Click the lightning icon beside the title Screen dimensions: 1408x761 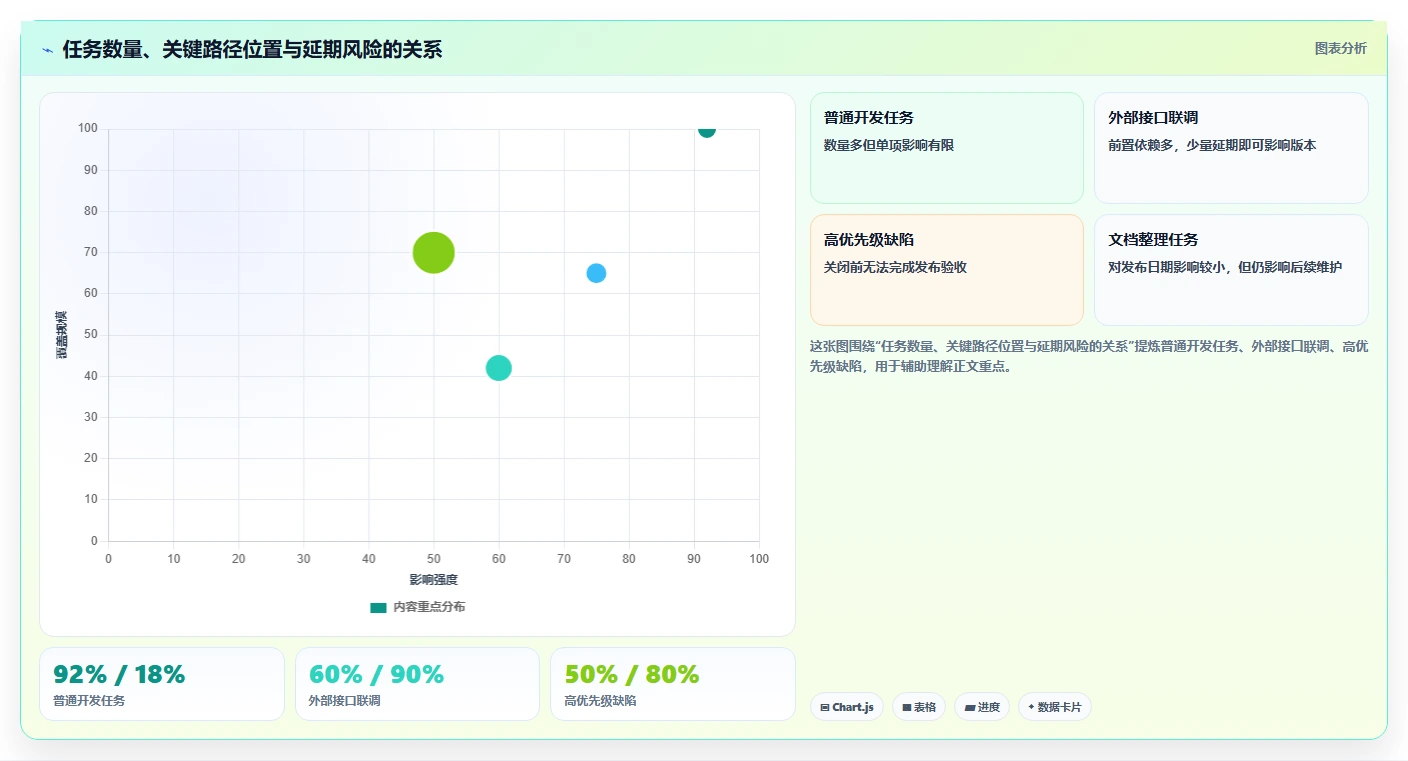(x=47, y=50)
